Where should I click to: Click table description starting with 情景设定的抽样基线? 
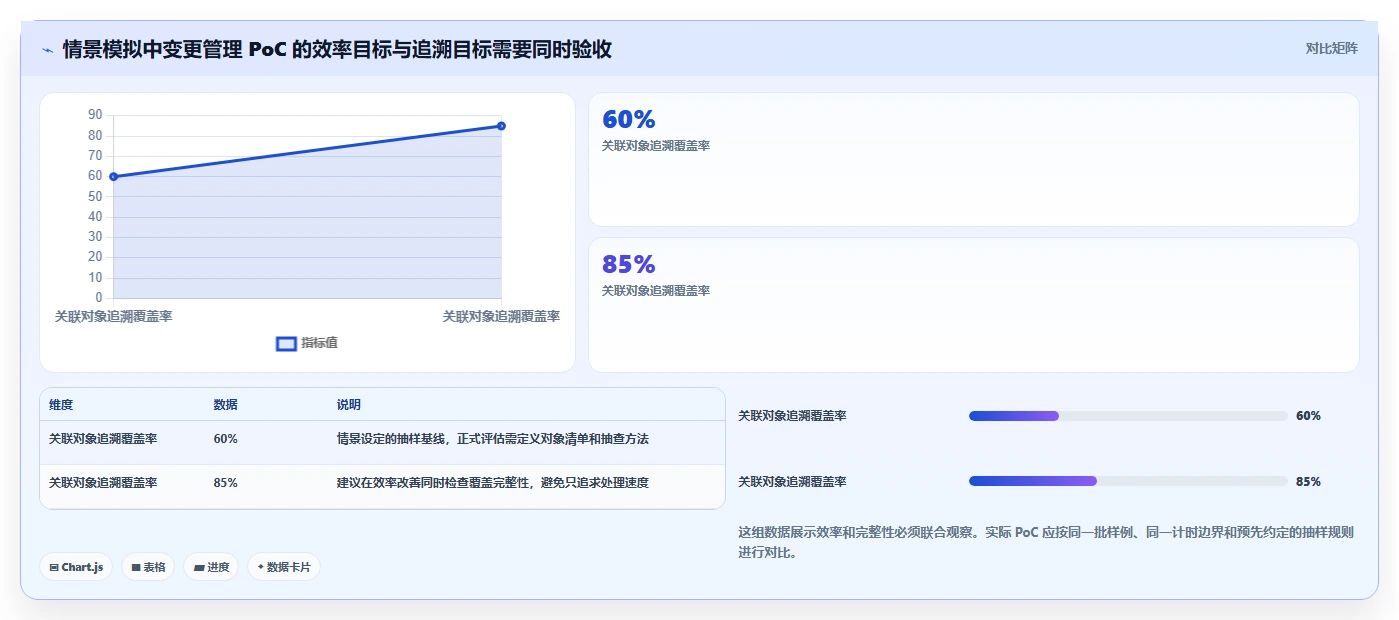pyautogui.click(x=493, y=439)
